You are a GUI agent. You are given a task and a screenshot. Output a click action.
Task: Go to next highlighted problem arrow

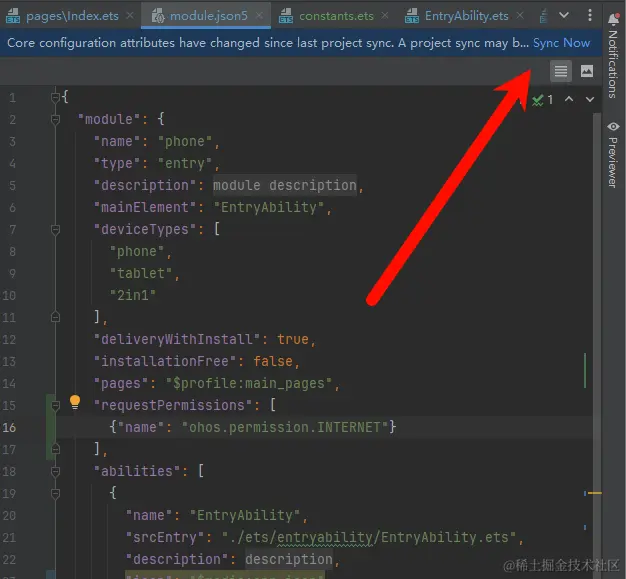coord(590,99)
